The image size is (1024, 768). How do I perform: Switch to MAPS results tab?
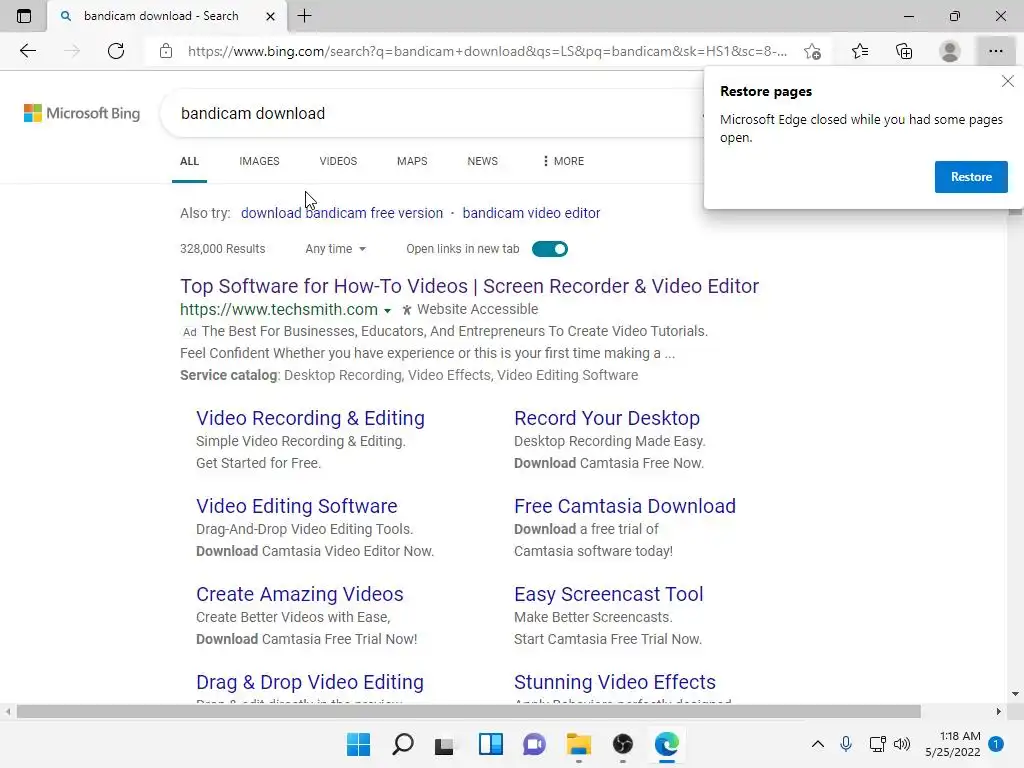pos(412,161)
